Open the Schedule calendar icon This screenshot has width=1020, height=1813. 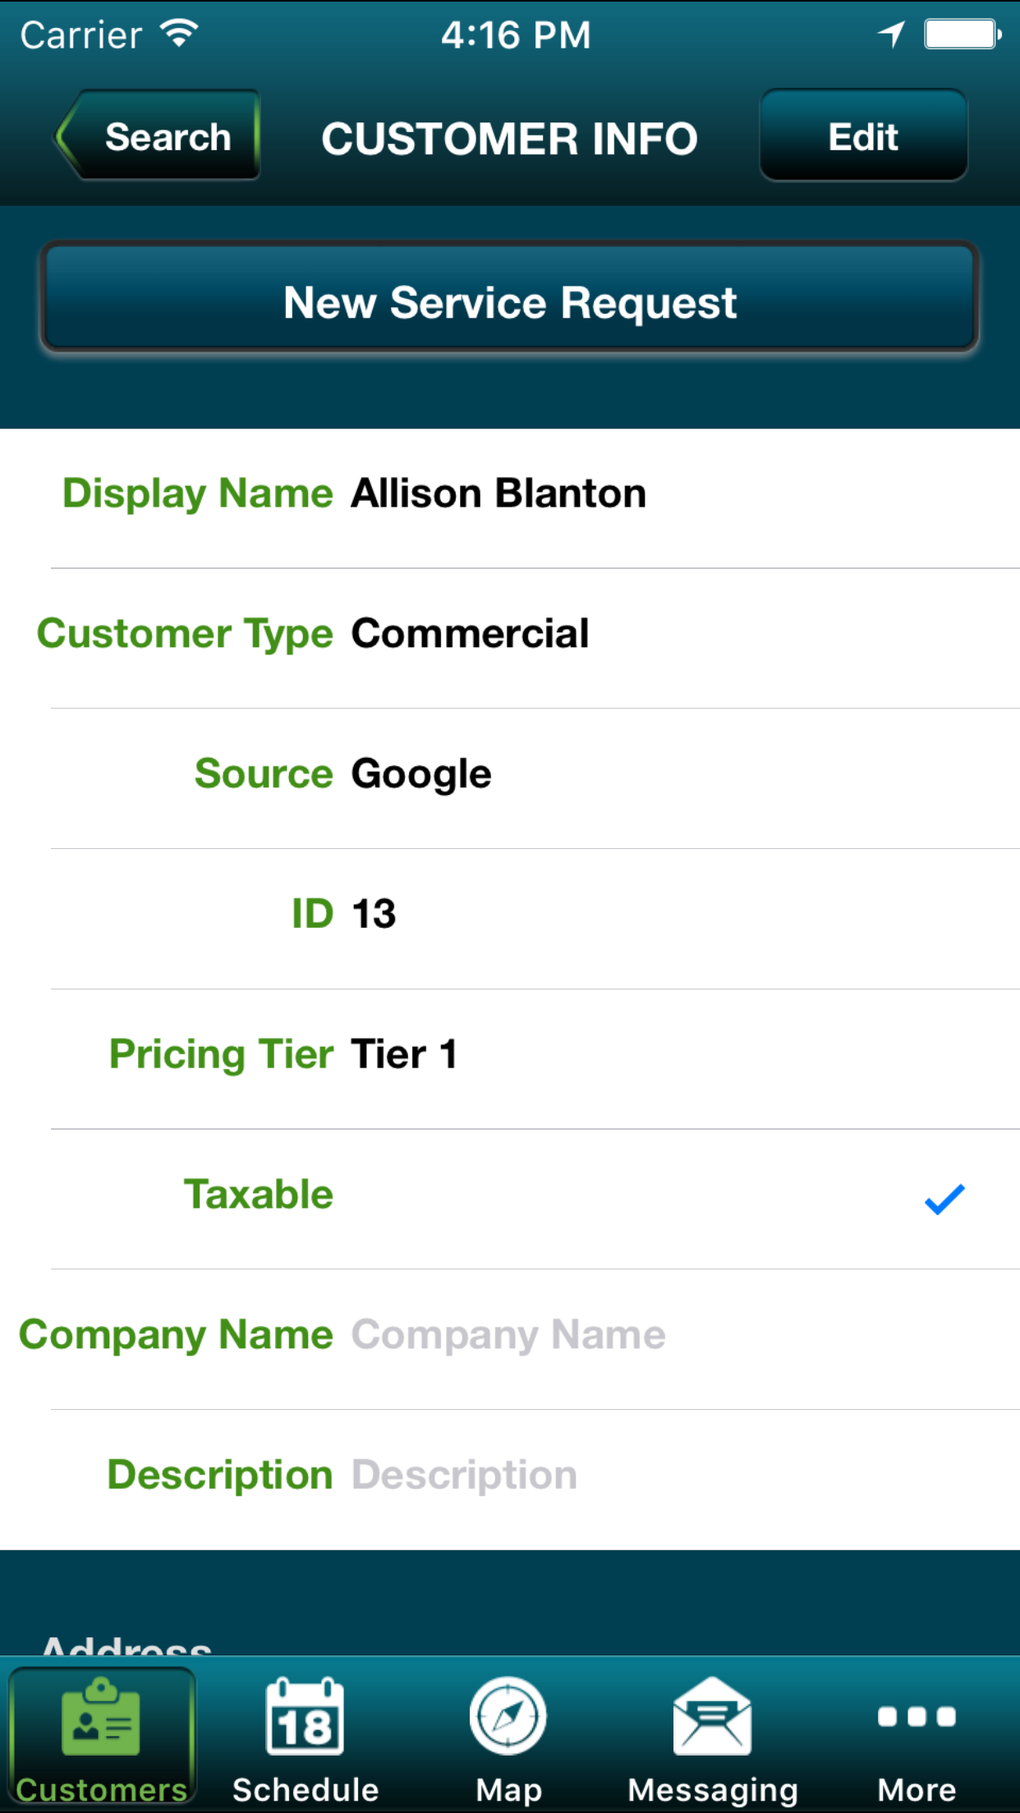tap(305, 1718)
